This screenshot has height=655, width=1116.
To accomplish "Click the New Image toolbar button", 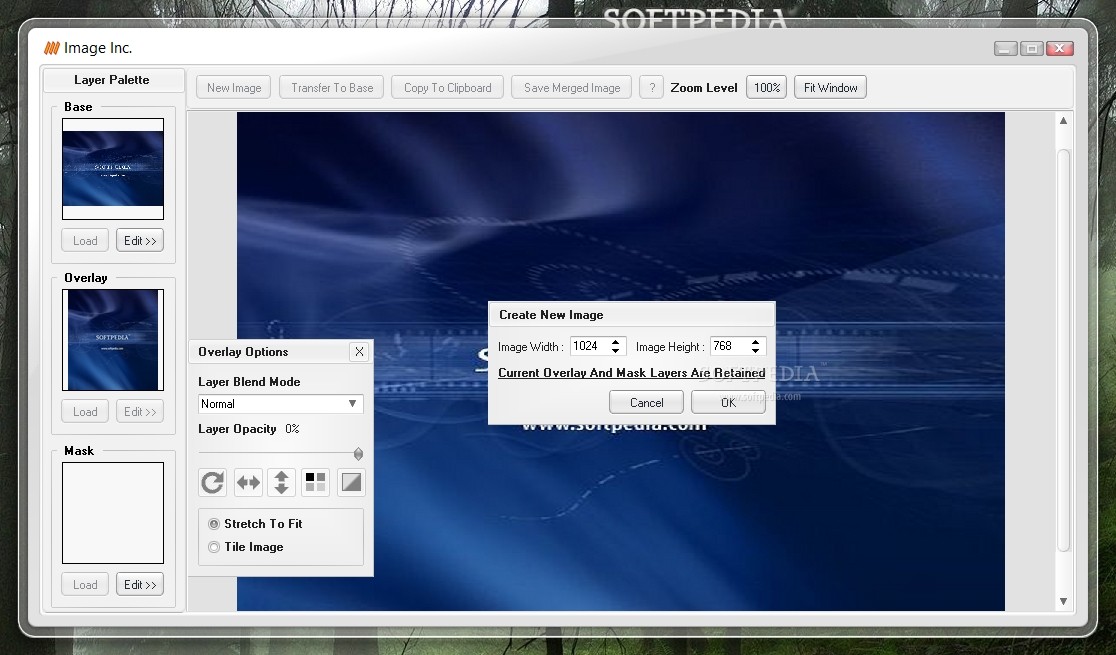I will pyautogui.click(x=233, y=88).
